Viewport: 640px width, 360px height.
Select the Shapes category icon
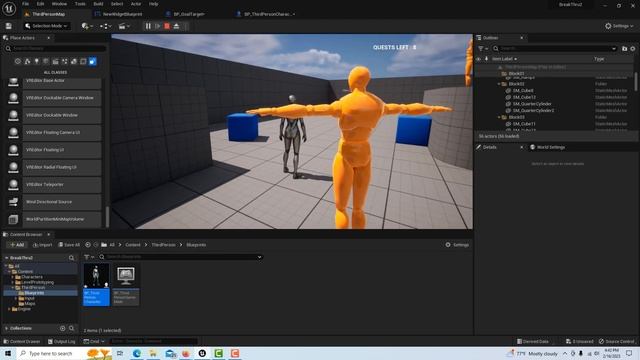pyautogui.click(x=46, y=61)
